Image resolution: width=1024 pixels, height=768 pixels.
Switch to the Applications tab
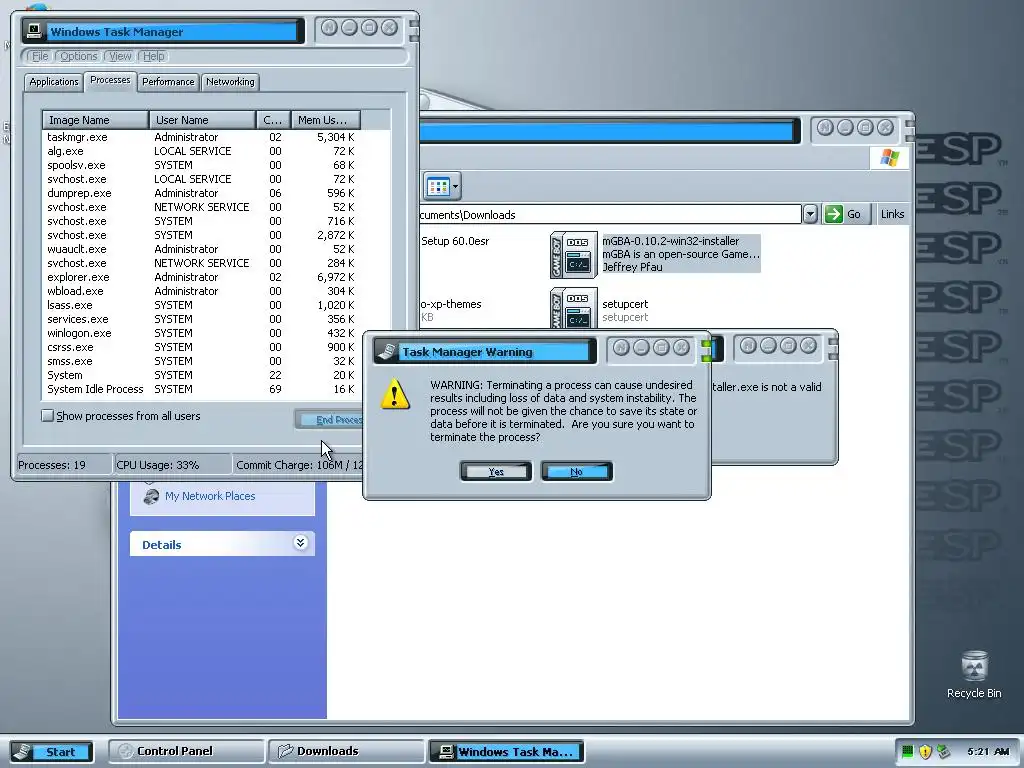pos(54,82)
